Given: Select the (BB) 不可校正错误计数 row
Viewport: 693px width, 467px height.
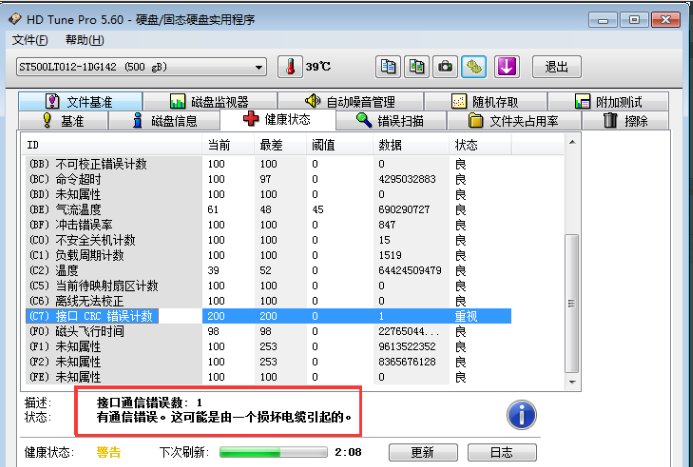Looking at the screenshot, I should (268, 164).
